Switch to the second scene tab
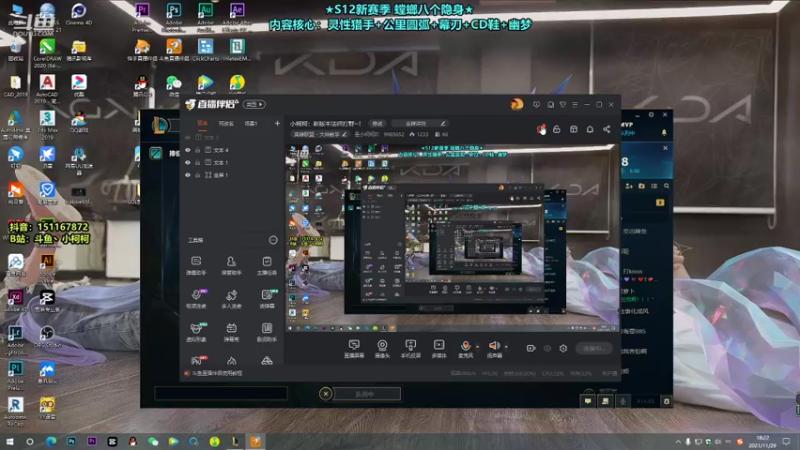The image size is (800, 450). click(226, 123)
